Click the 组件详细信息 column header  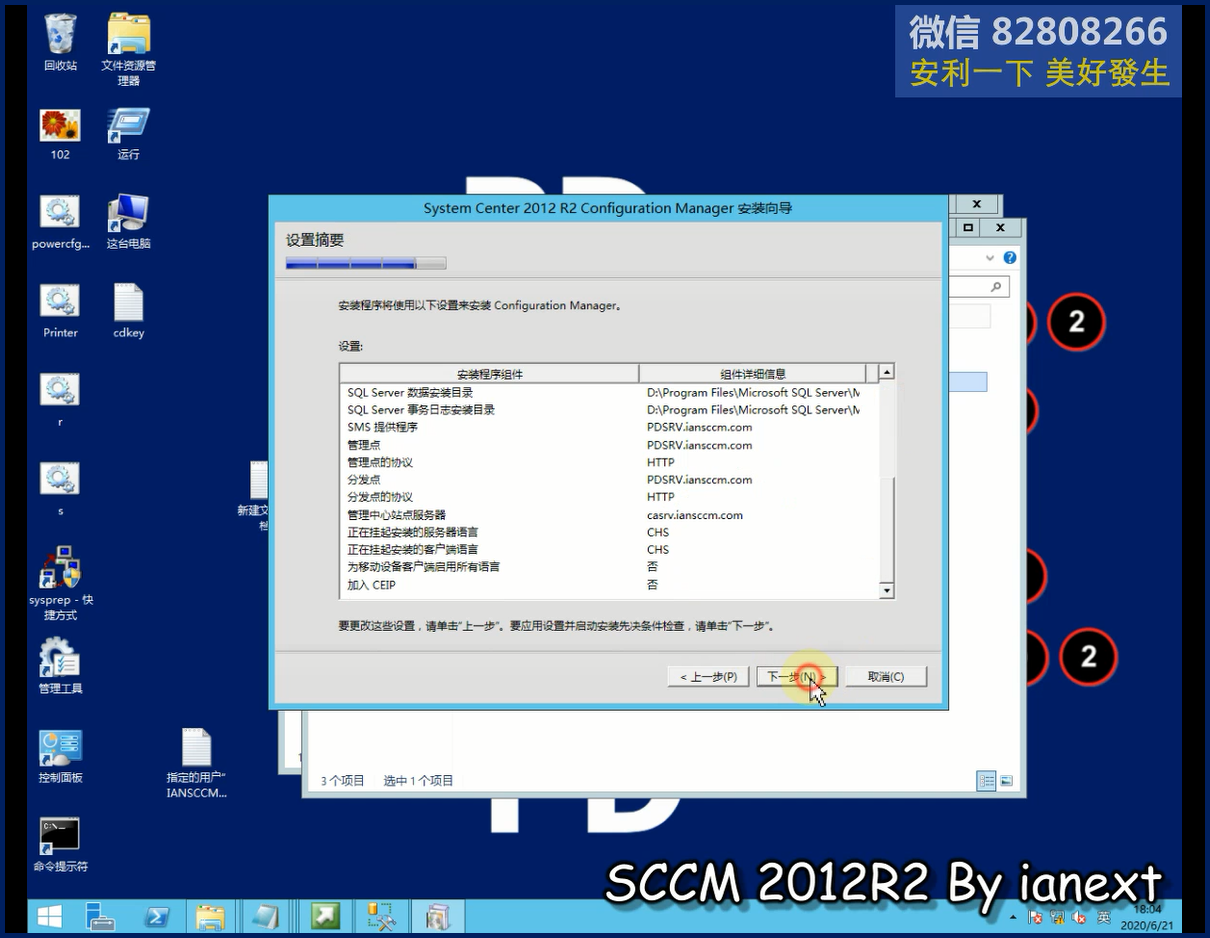(x=753, y=374)
